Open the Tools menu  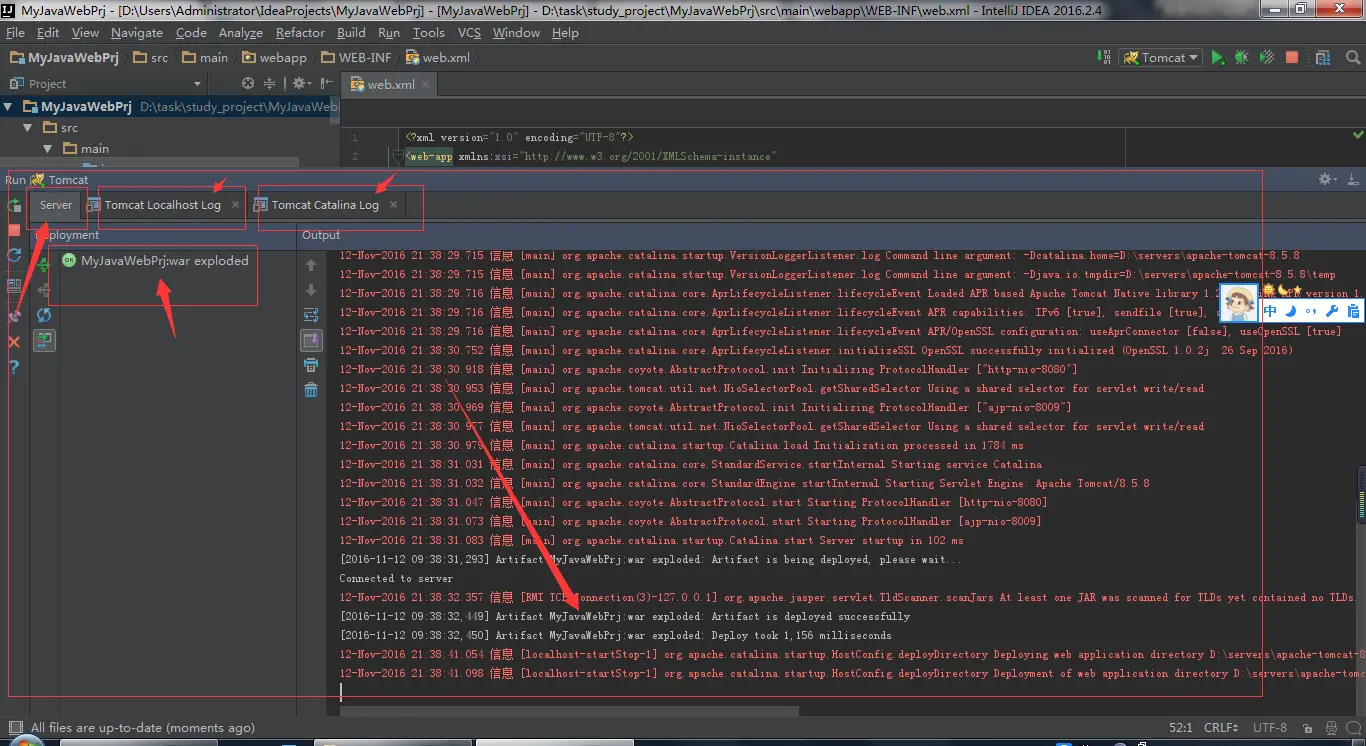point(429,33)
